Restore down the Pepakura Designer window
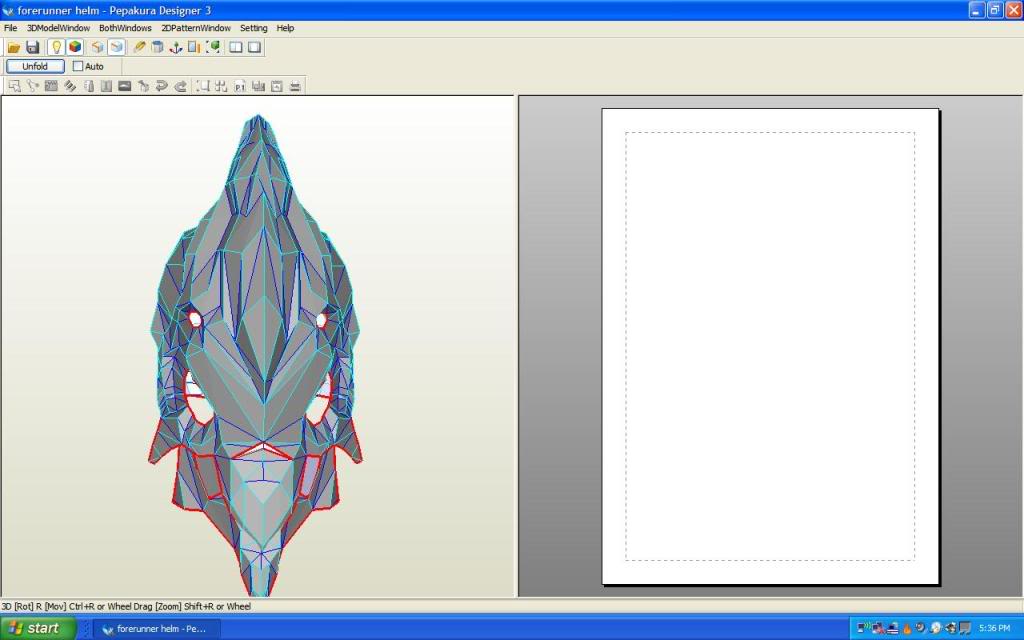 coord(995,10)
